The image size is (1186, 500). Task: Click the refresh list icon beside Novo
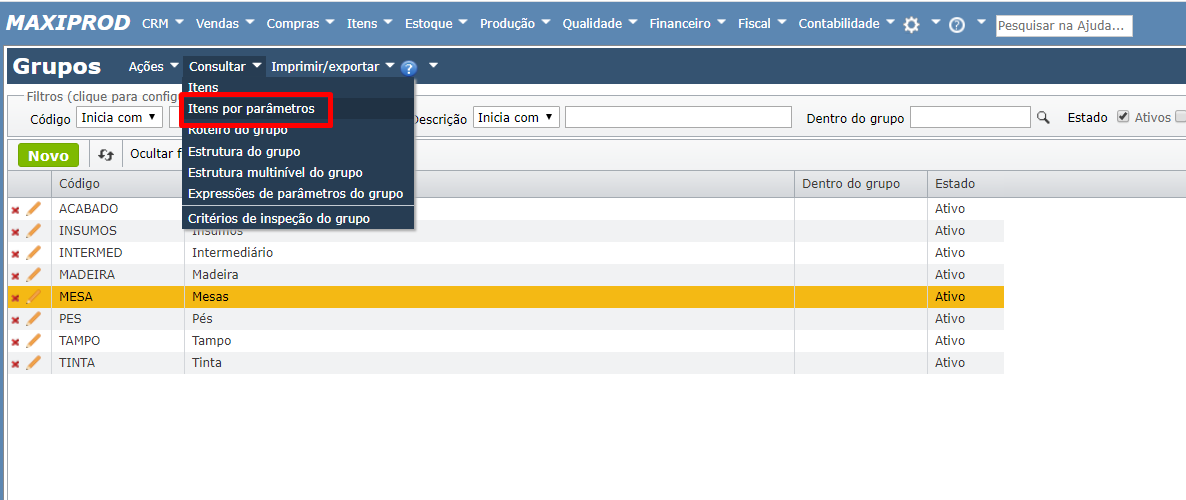tap(106, 154)
